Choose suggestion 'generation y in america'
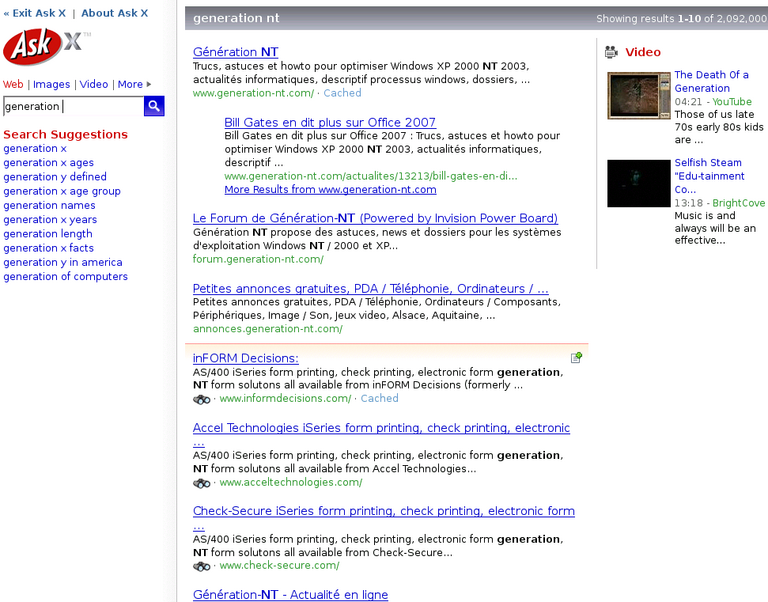768x602 pixels. coord(63,262)
